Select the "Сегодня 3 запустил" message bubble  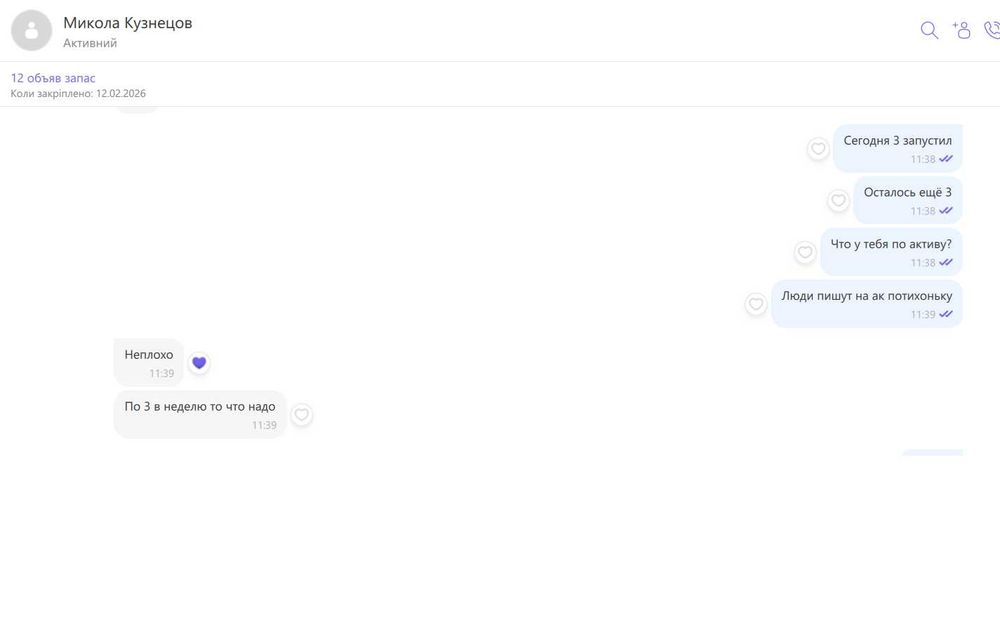(897, 148)
